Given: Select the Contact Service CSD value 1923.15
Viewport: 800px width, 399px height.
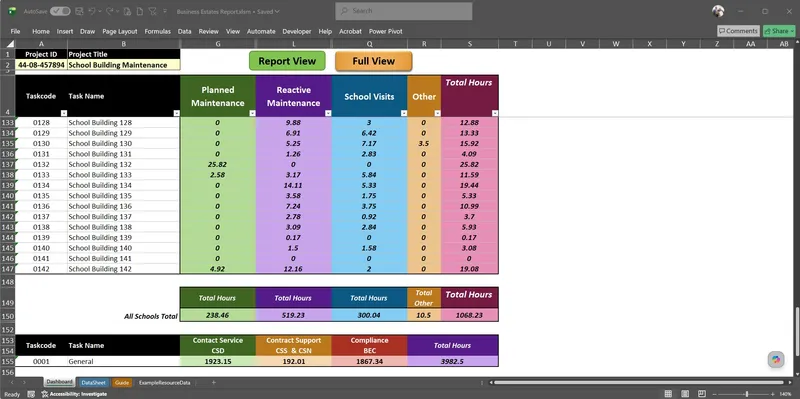Looking at the screenshot, I should [218, 361].
